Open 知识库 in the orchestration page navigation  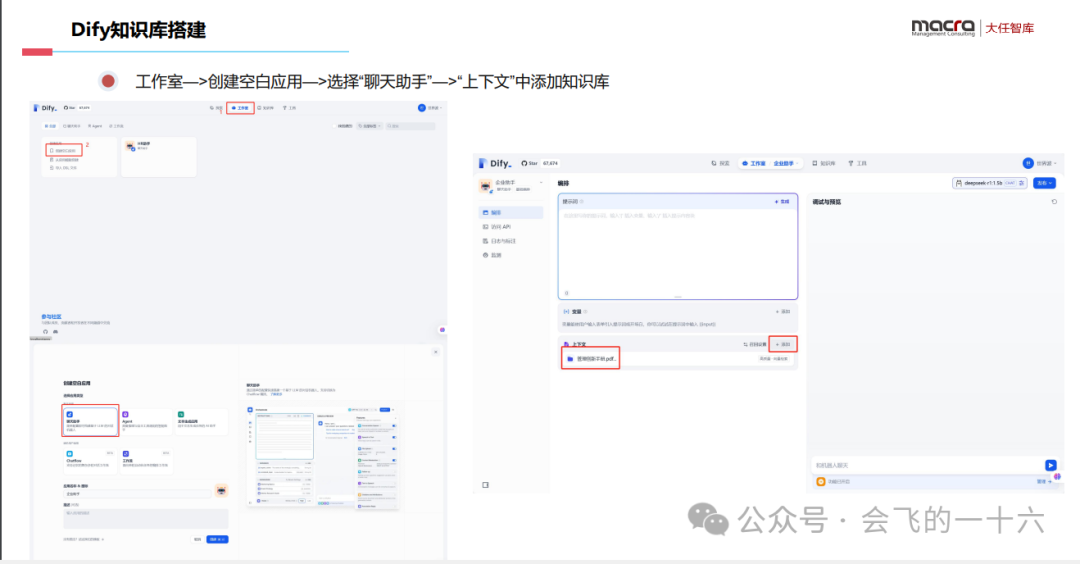(824, 163)
